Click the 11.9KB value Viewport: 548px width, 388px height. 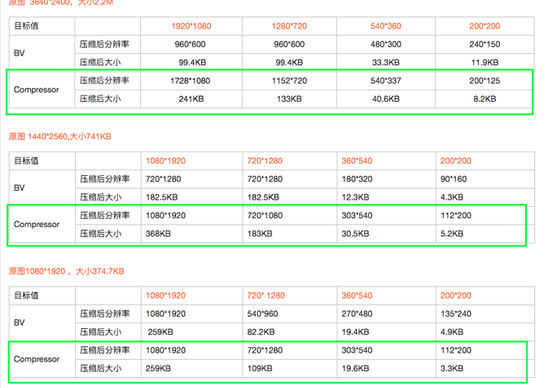coord(485,63)
